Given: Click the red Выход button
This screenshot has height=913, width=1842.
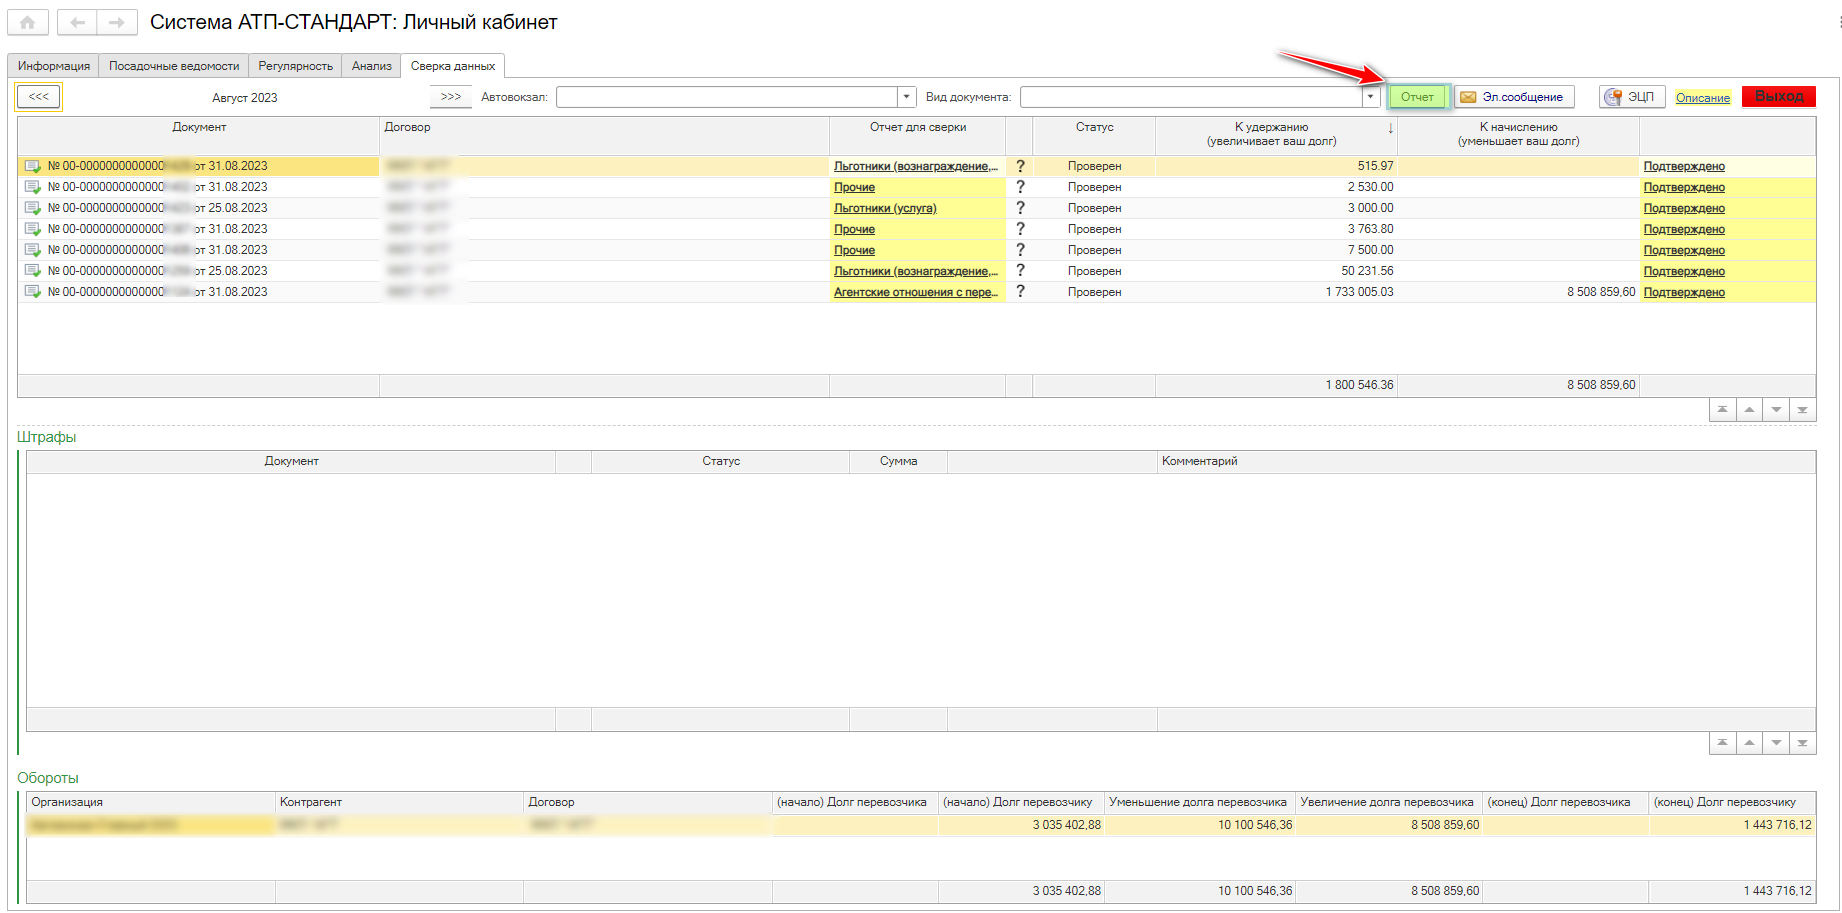Looking at the screenshot, I should pos(1778,96).
